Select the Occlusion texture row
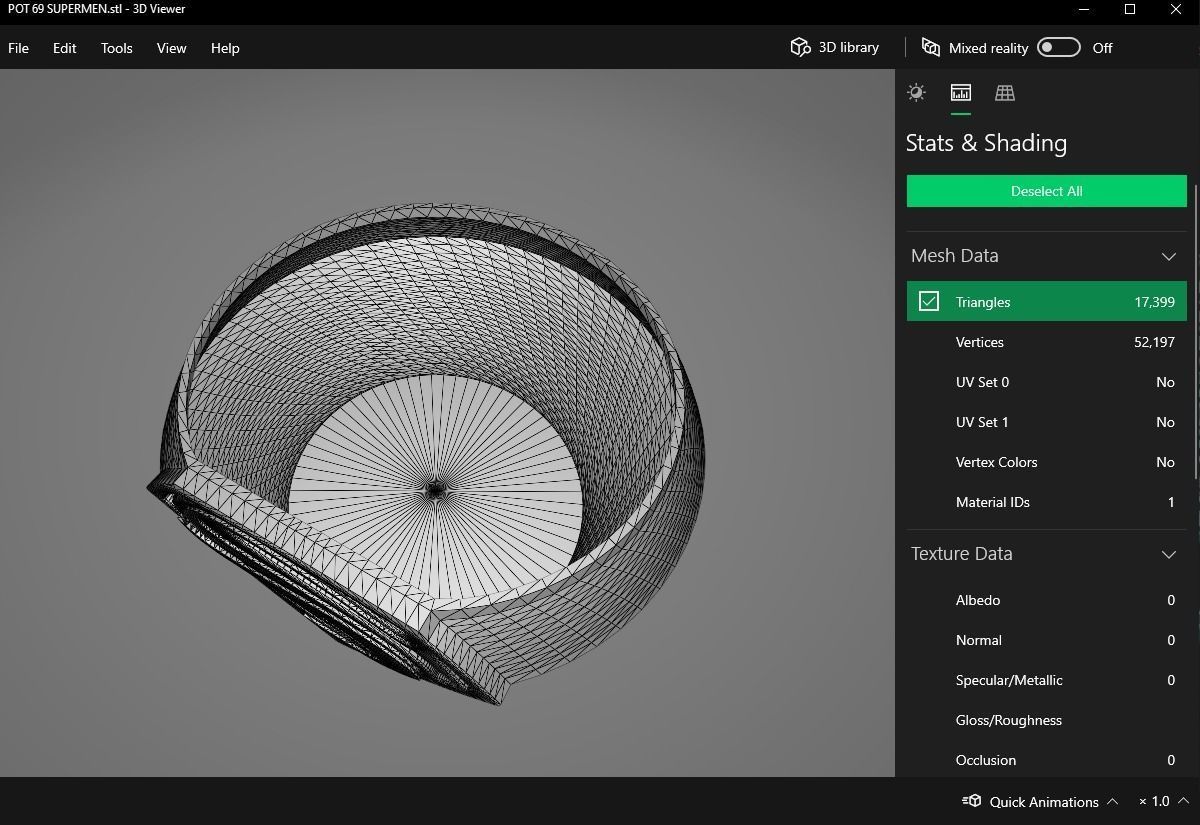Image resolution: width=1200 pixels, height=825 pixels. (x=1047, y=760)
